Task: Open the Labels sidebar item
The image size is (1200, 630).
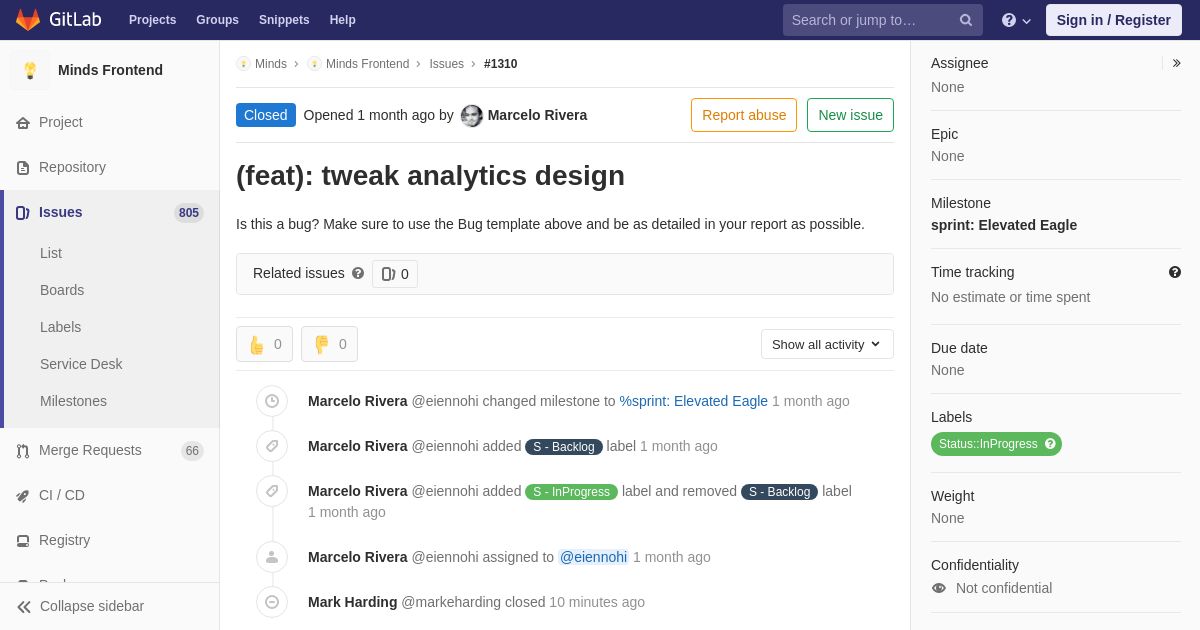Action: pos(60,327)
